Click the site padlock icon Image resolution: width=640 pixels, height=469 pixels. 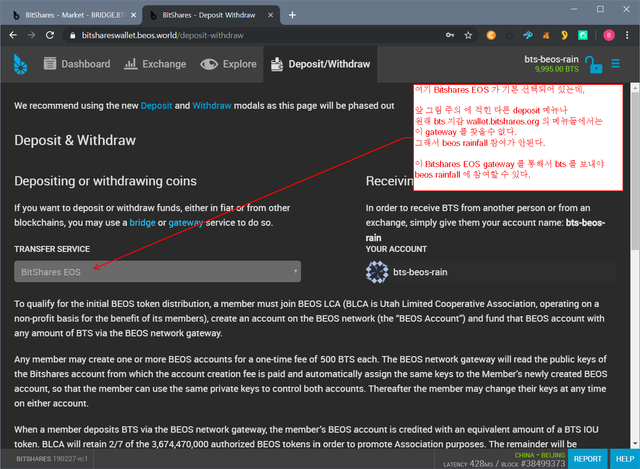(x=73, y=36)
